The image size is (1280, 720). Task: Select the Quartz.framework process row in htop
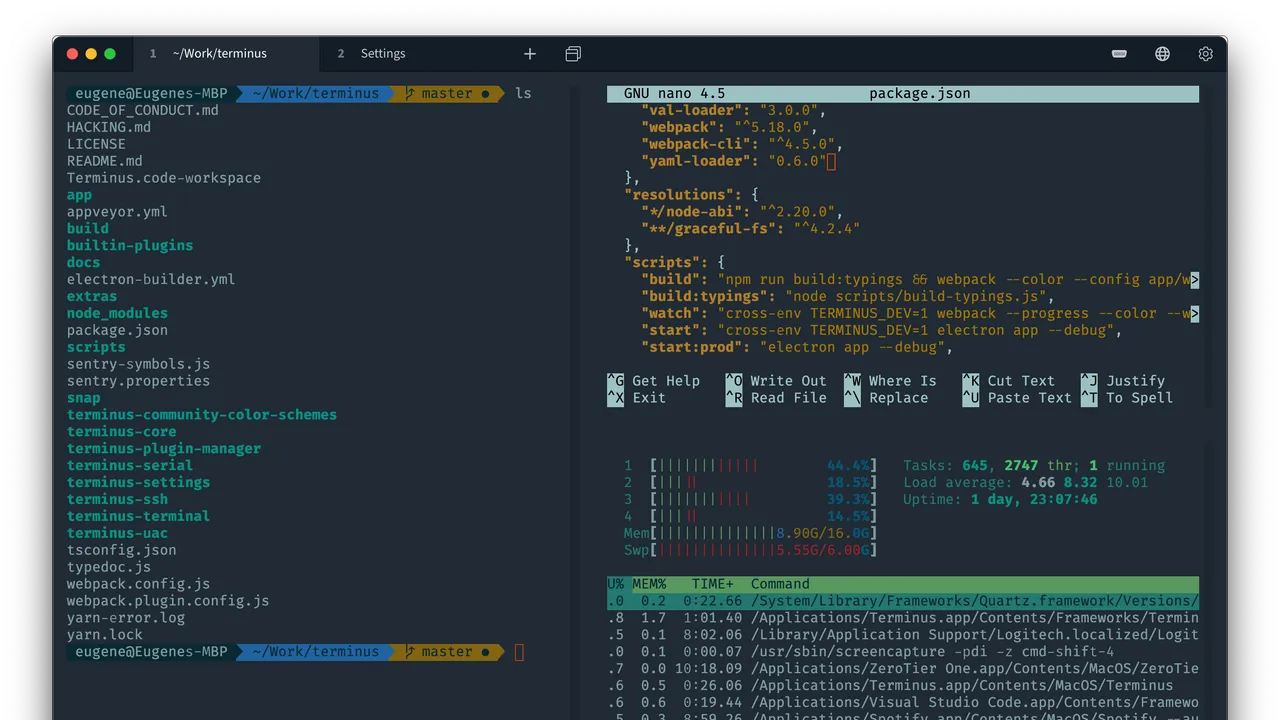[903, 601]
